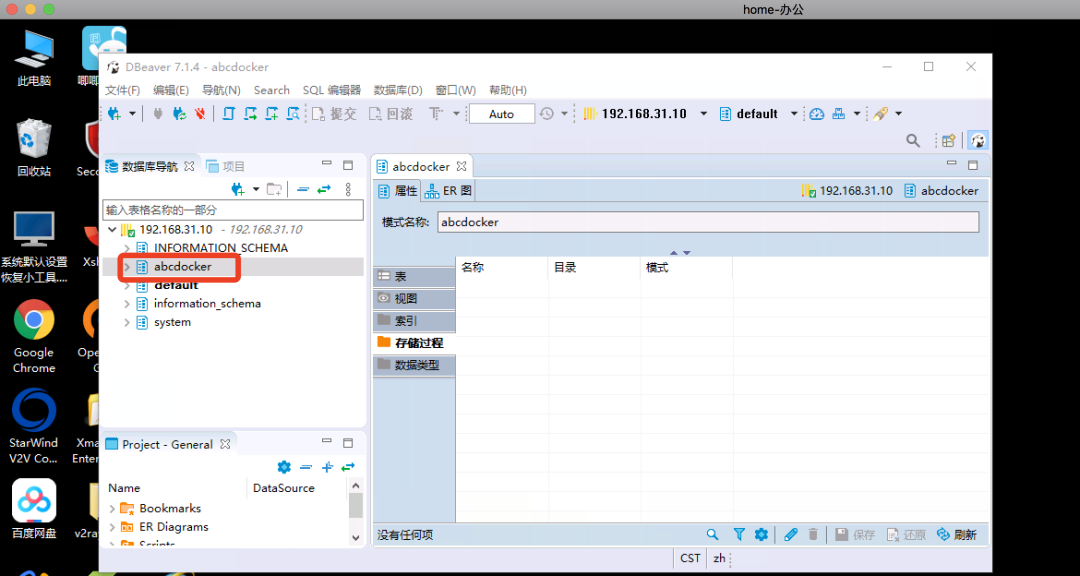Open the 编辑(E) menu
The width and height of the screenshot is (1080, 576).
click(x=171, y=90)
